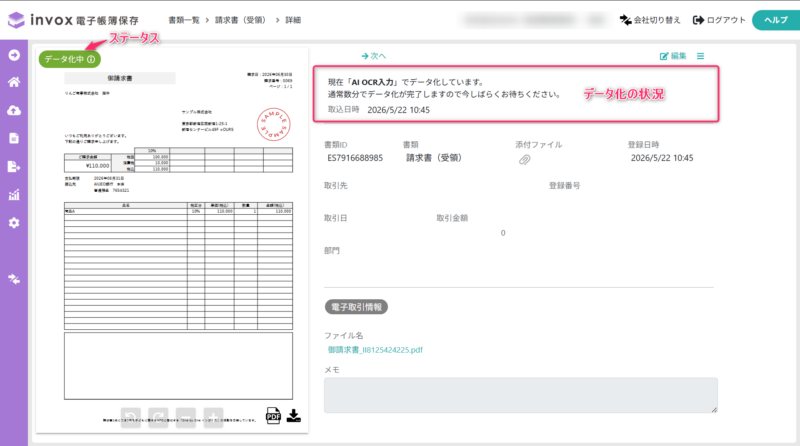
Task: Click the 取引金額 value 0
Action: click(503, 233)
